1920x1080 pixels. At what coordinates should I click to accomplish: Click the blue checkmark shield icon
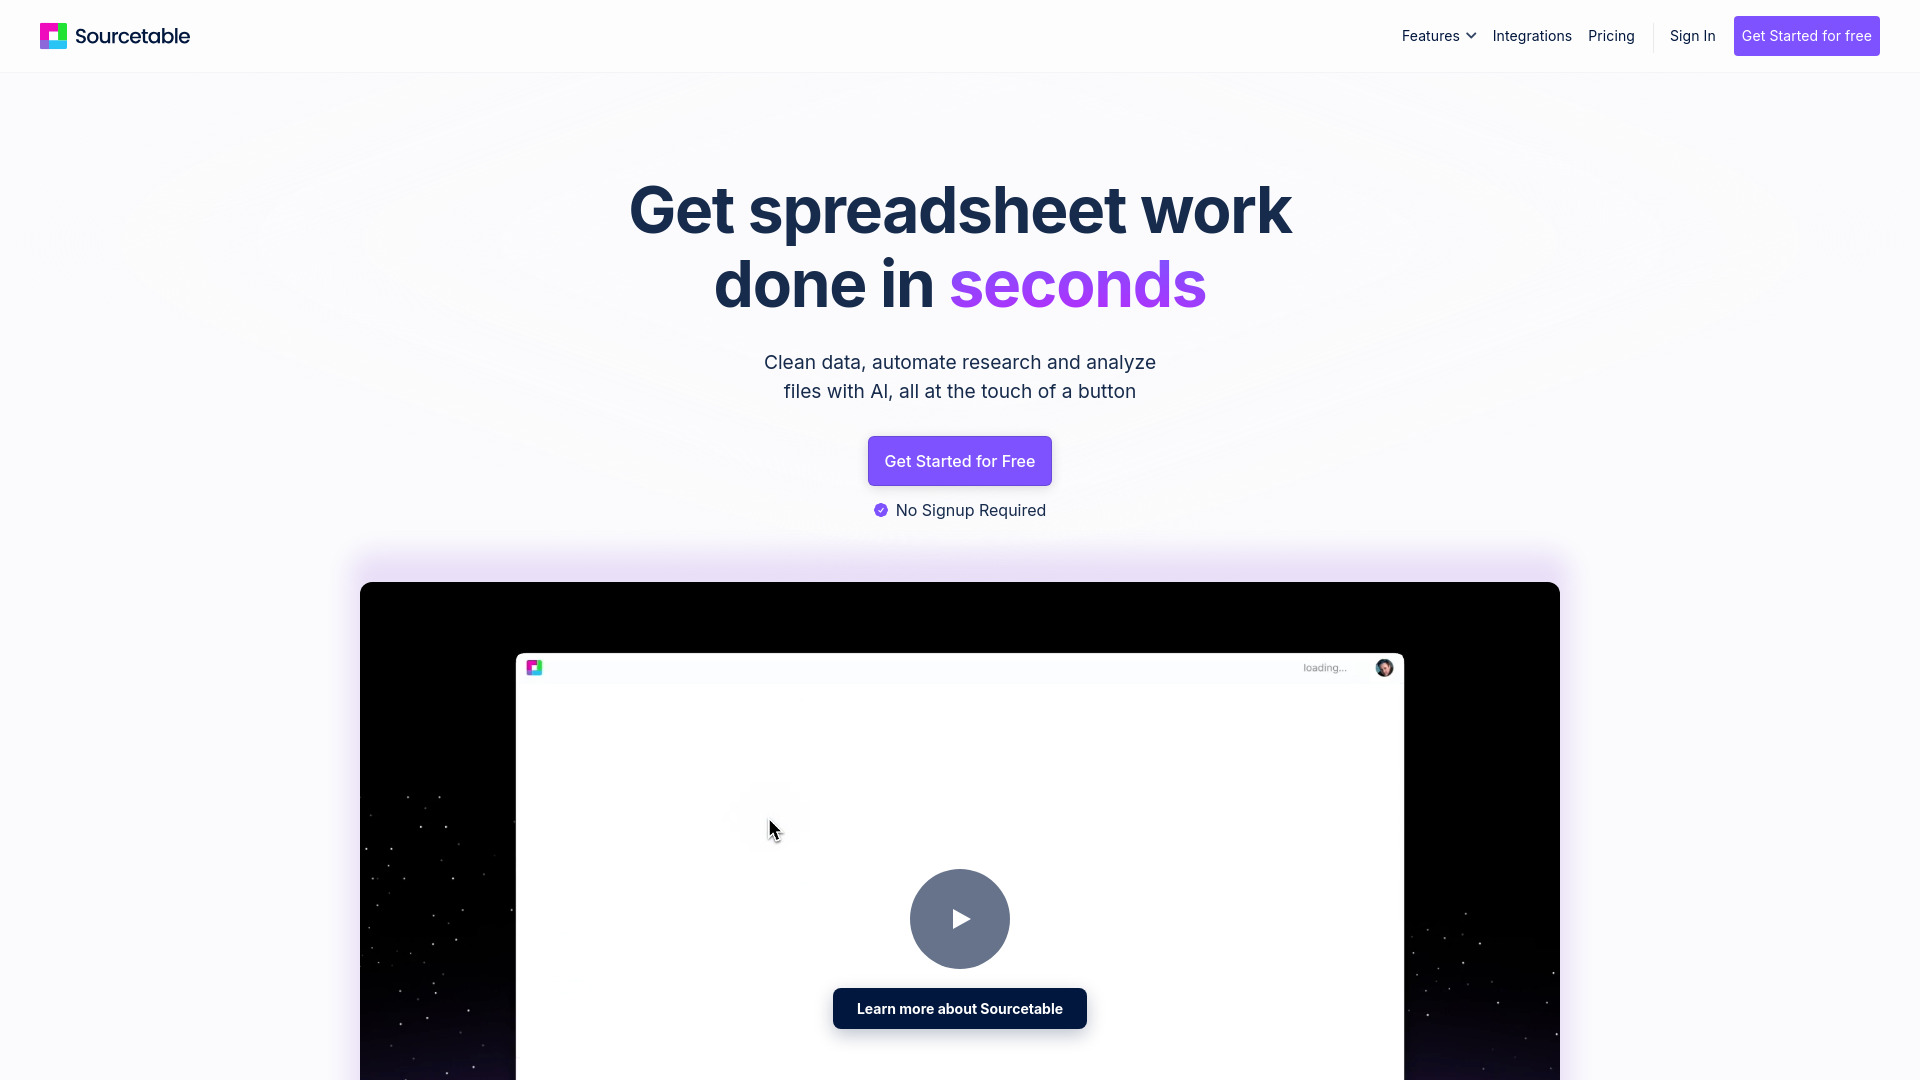(x=881, y=509)
